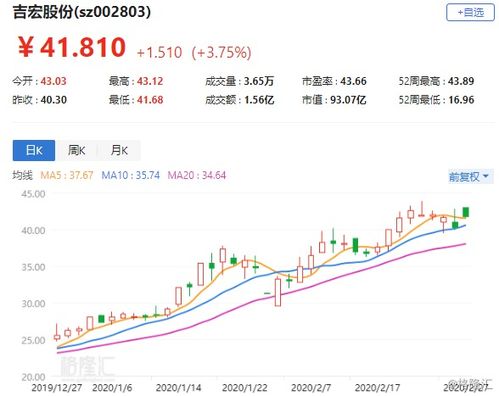This screenshot has height=396, width=499.
Task: Click the stock title 吉宏股份(sz002803)
Action: pyautogui.click(x=82, y=12)
